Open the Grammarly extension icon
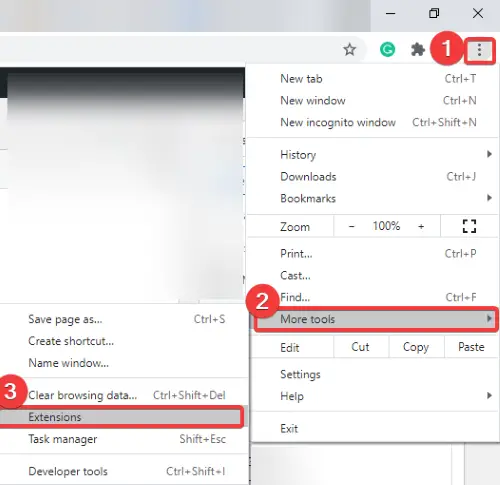 (x=387, y=50)
